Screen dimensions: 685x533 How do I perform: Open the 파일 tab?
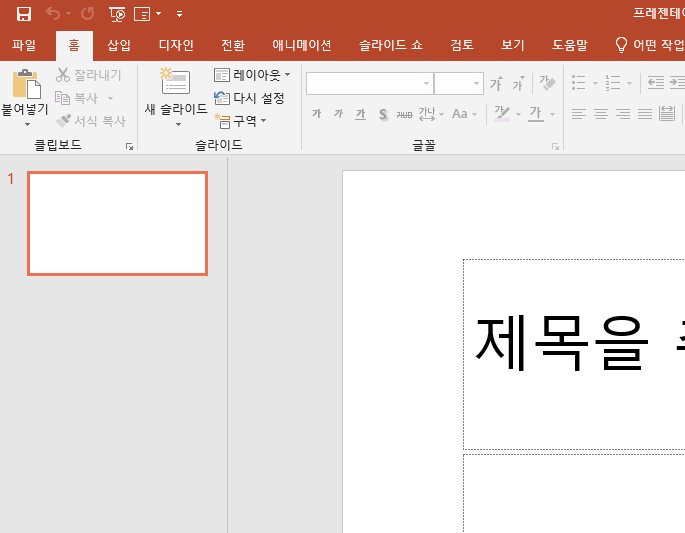pyautogui.click(x=24, y=45)
